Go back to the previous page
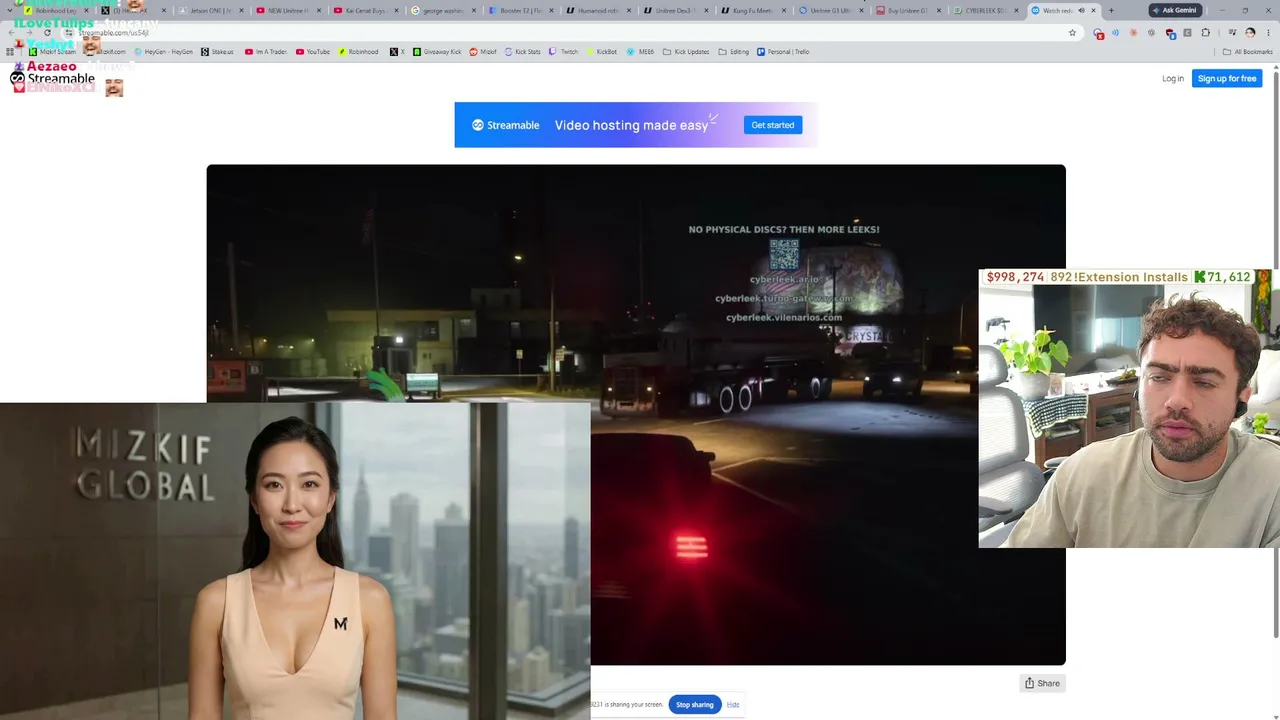The width and height of the screenshot is (1280, 720). pyautogui.click(x=10, y=33)
